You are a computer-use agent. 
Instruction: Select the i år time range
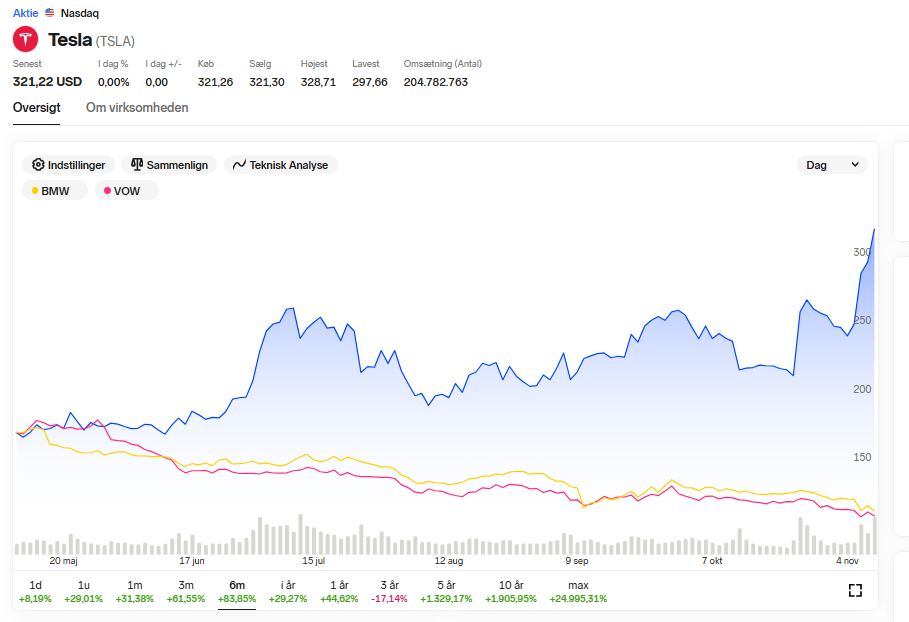[x=288, y=591]
